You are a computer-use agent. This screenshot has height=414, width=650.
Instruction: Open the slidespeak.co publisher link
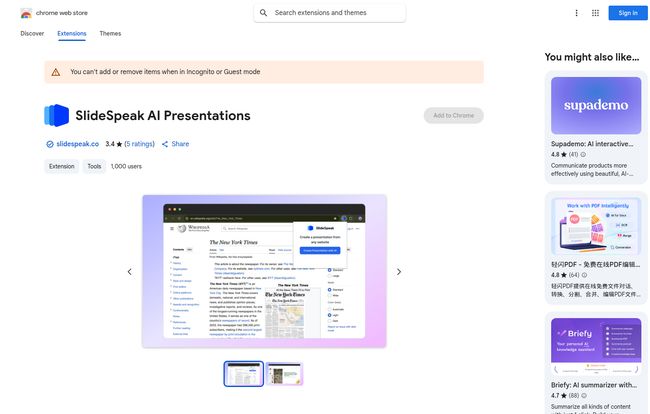[x=77, y=144]
